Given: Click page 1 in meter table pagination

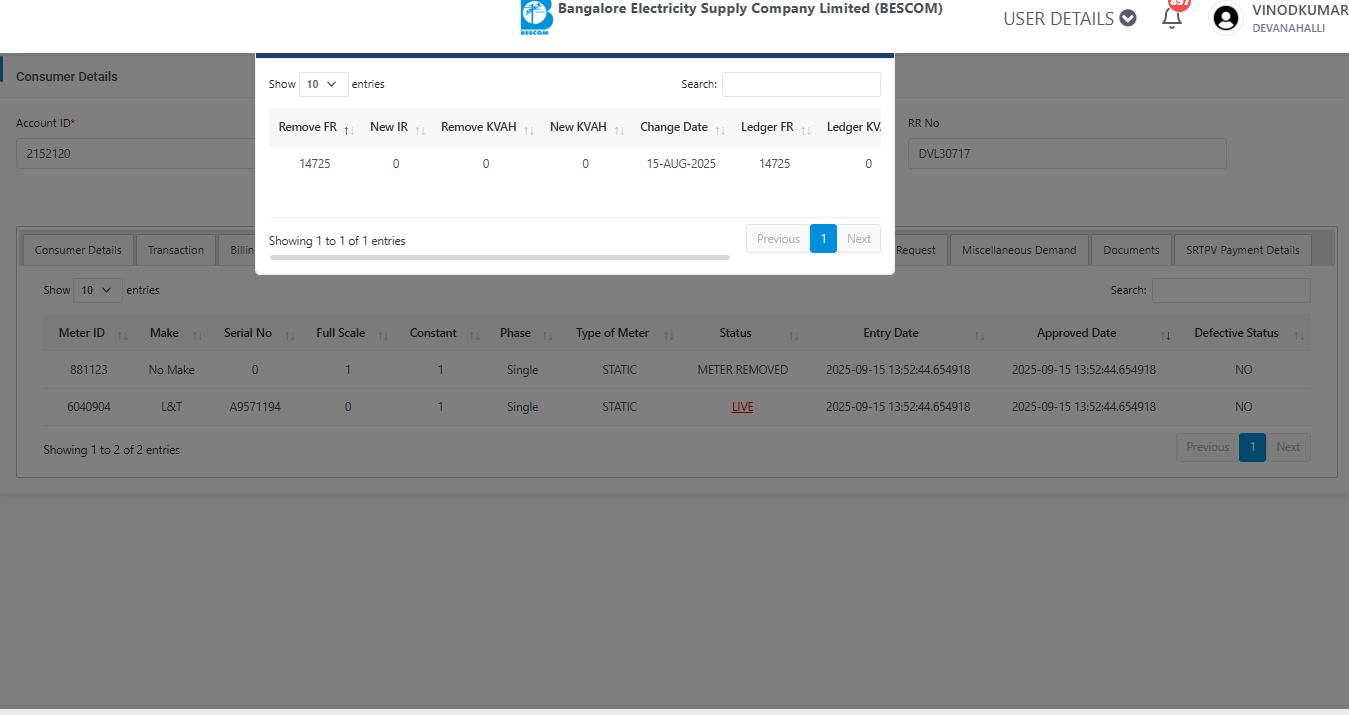Looking at the screenshot, I should click(x=1252, y=447).
